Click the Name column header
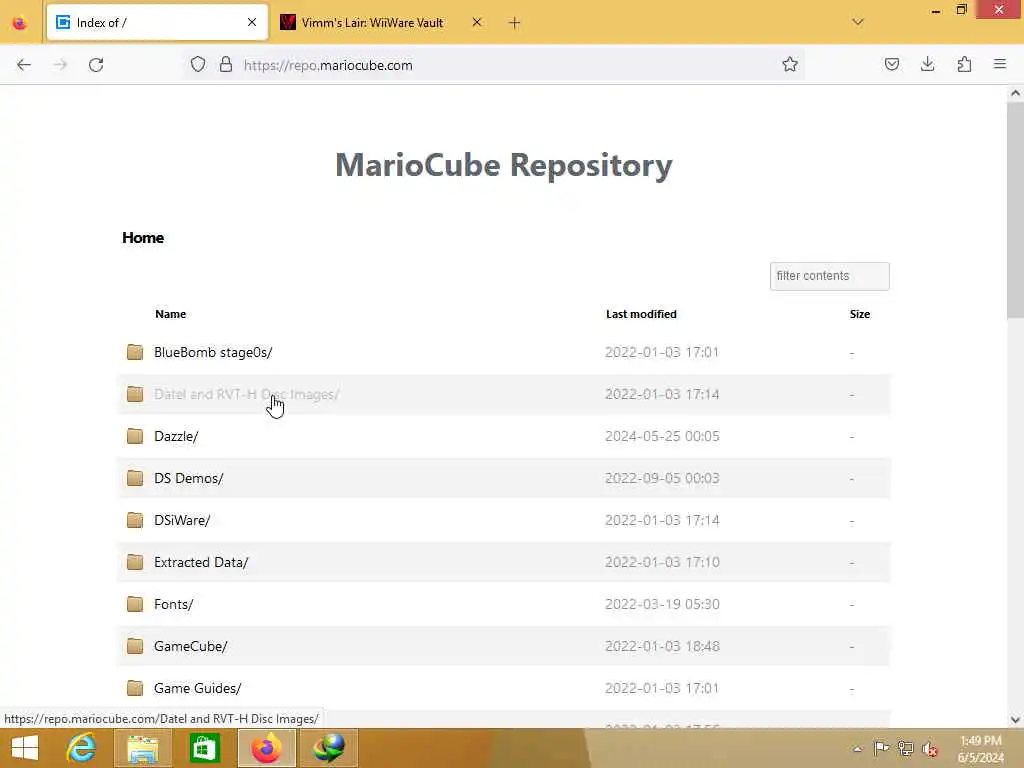Viewport: 1024px width, 768px height. 170,314
